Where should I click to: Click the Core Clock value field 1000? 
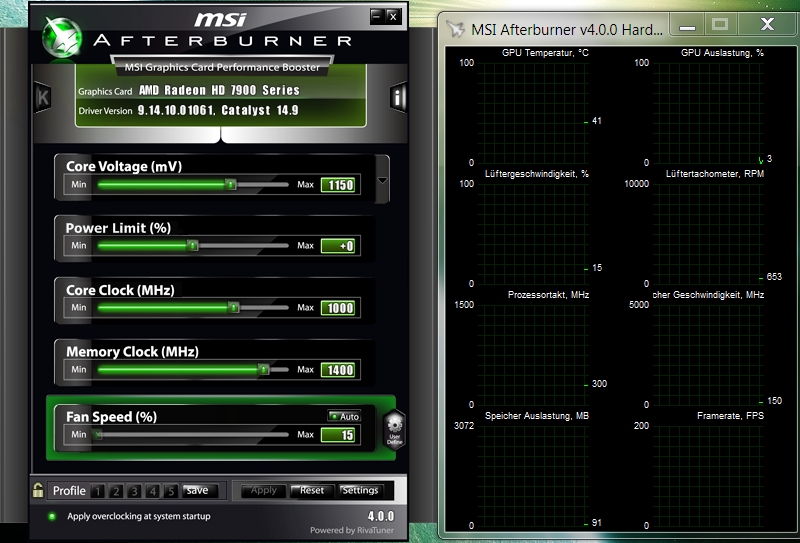point(338,308)
